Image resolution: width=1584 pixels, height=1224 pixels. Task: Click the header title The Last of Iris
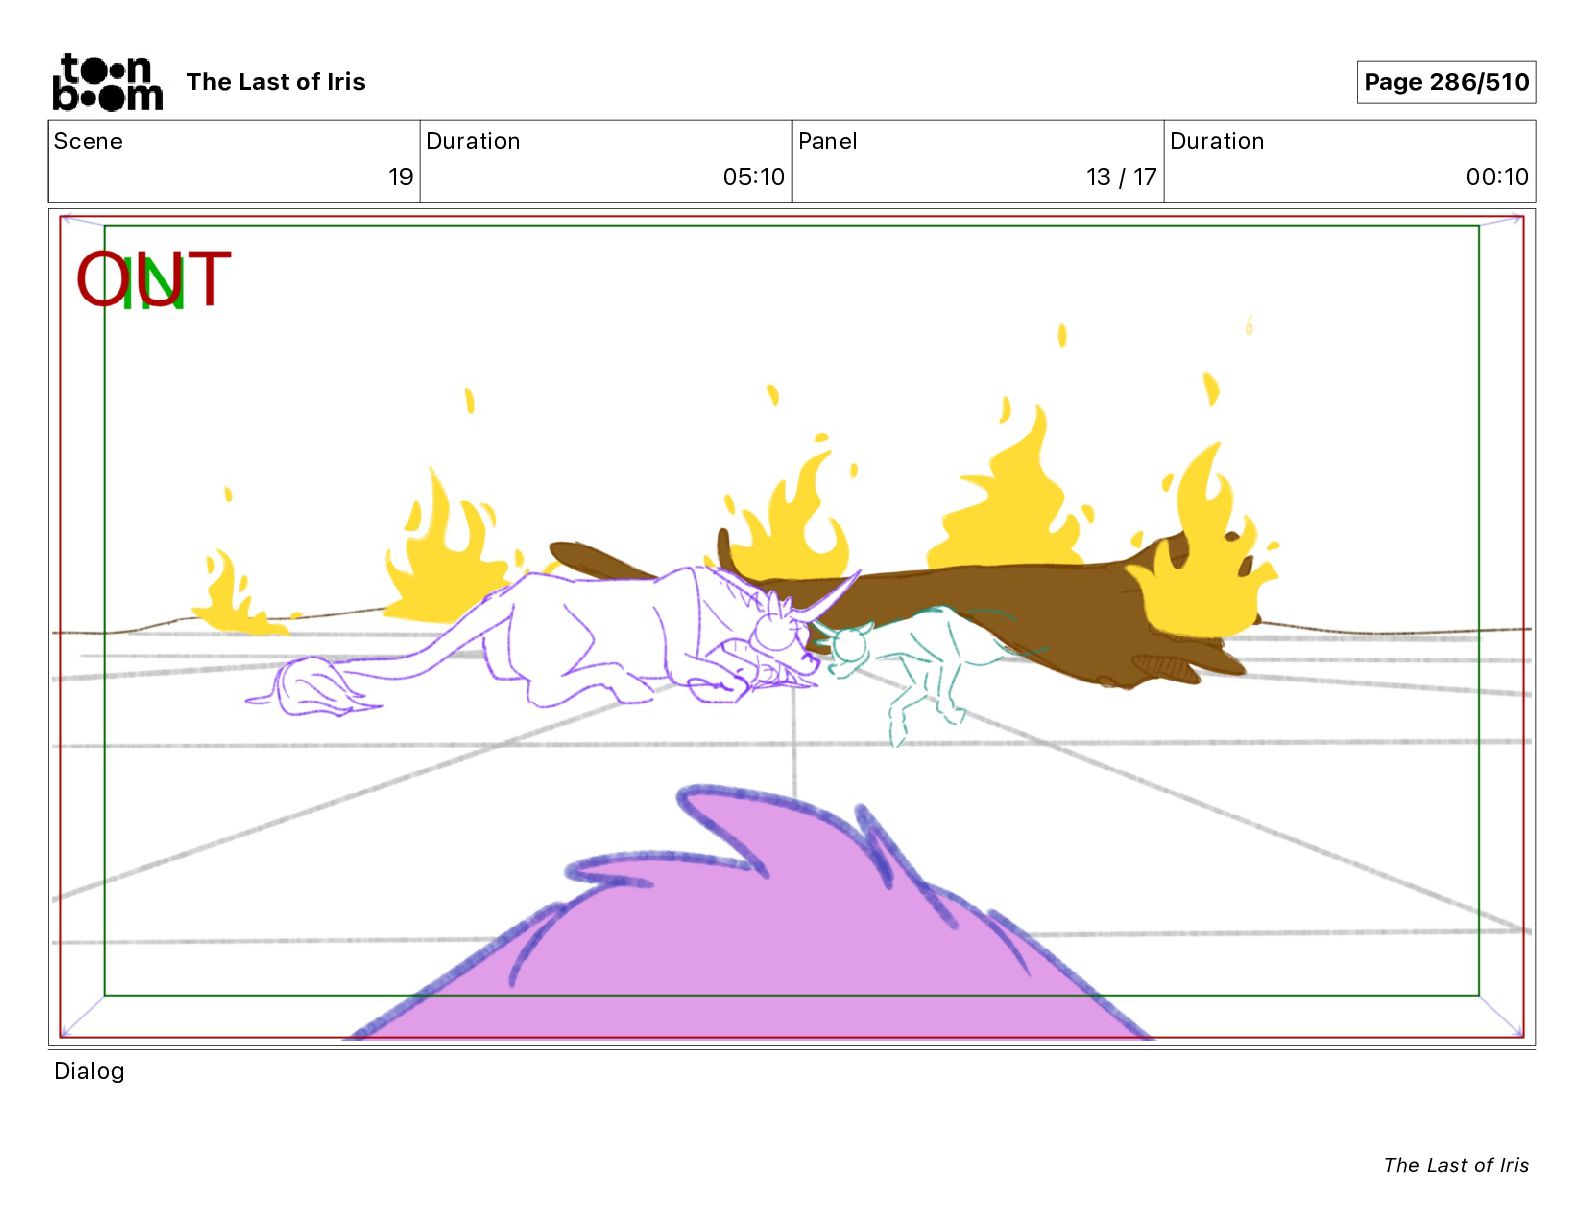pyautogui.click(x=276, y=82)
